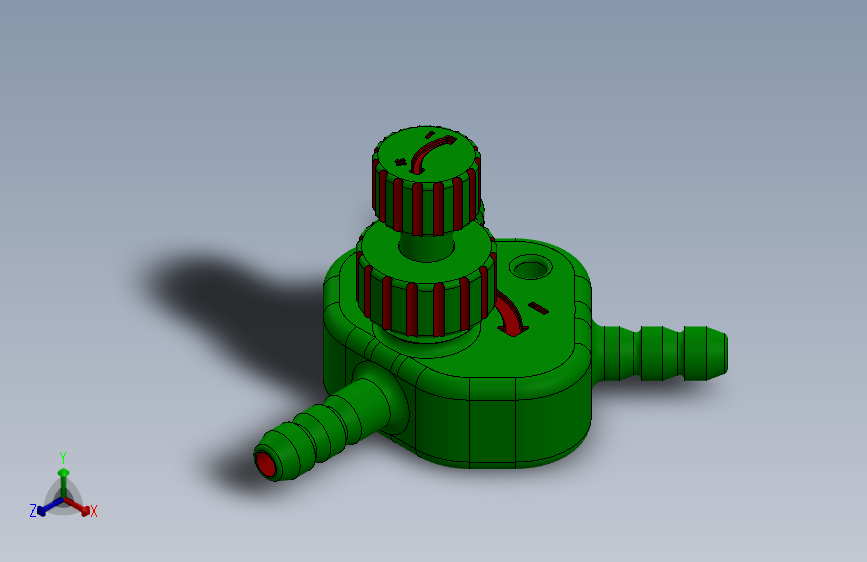Select the right barbed hose fitting
Screen dimensions: 867x562
coord(660,353)
